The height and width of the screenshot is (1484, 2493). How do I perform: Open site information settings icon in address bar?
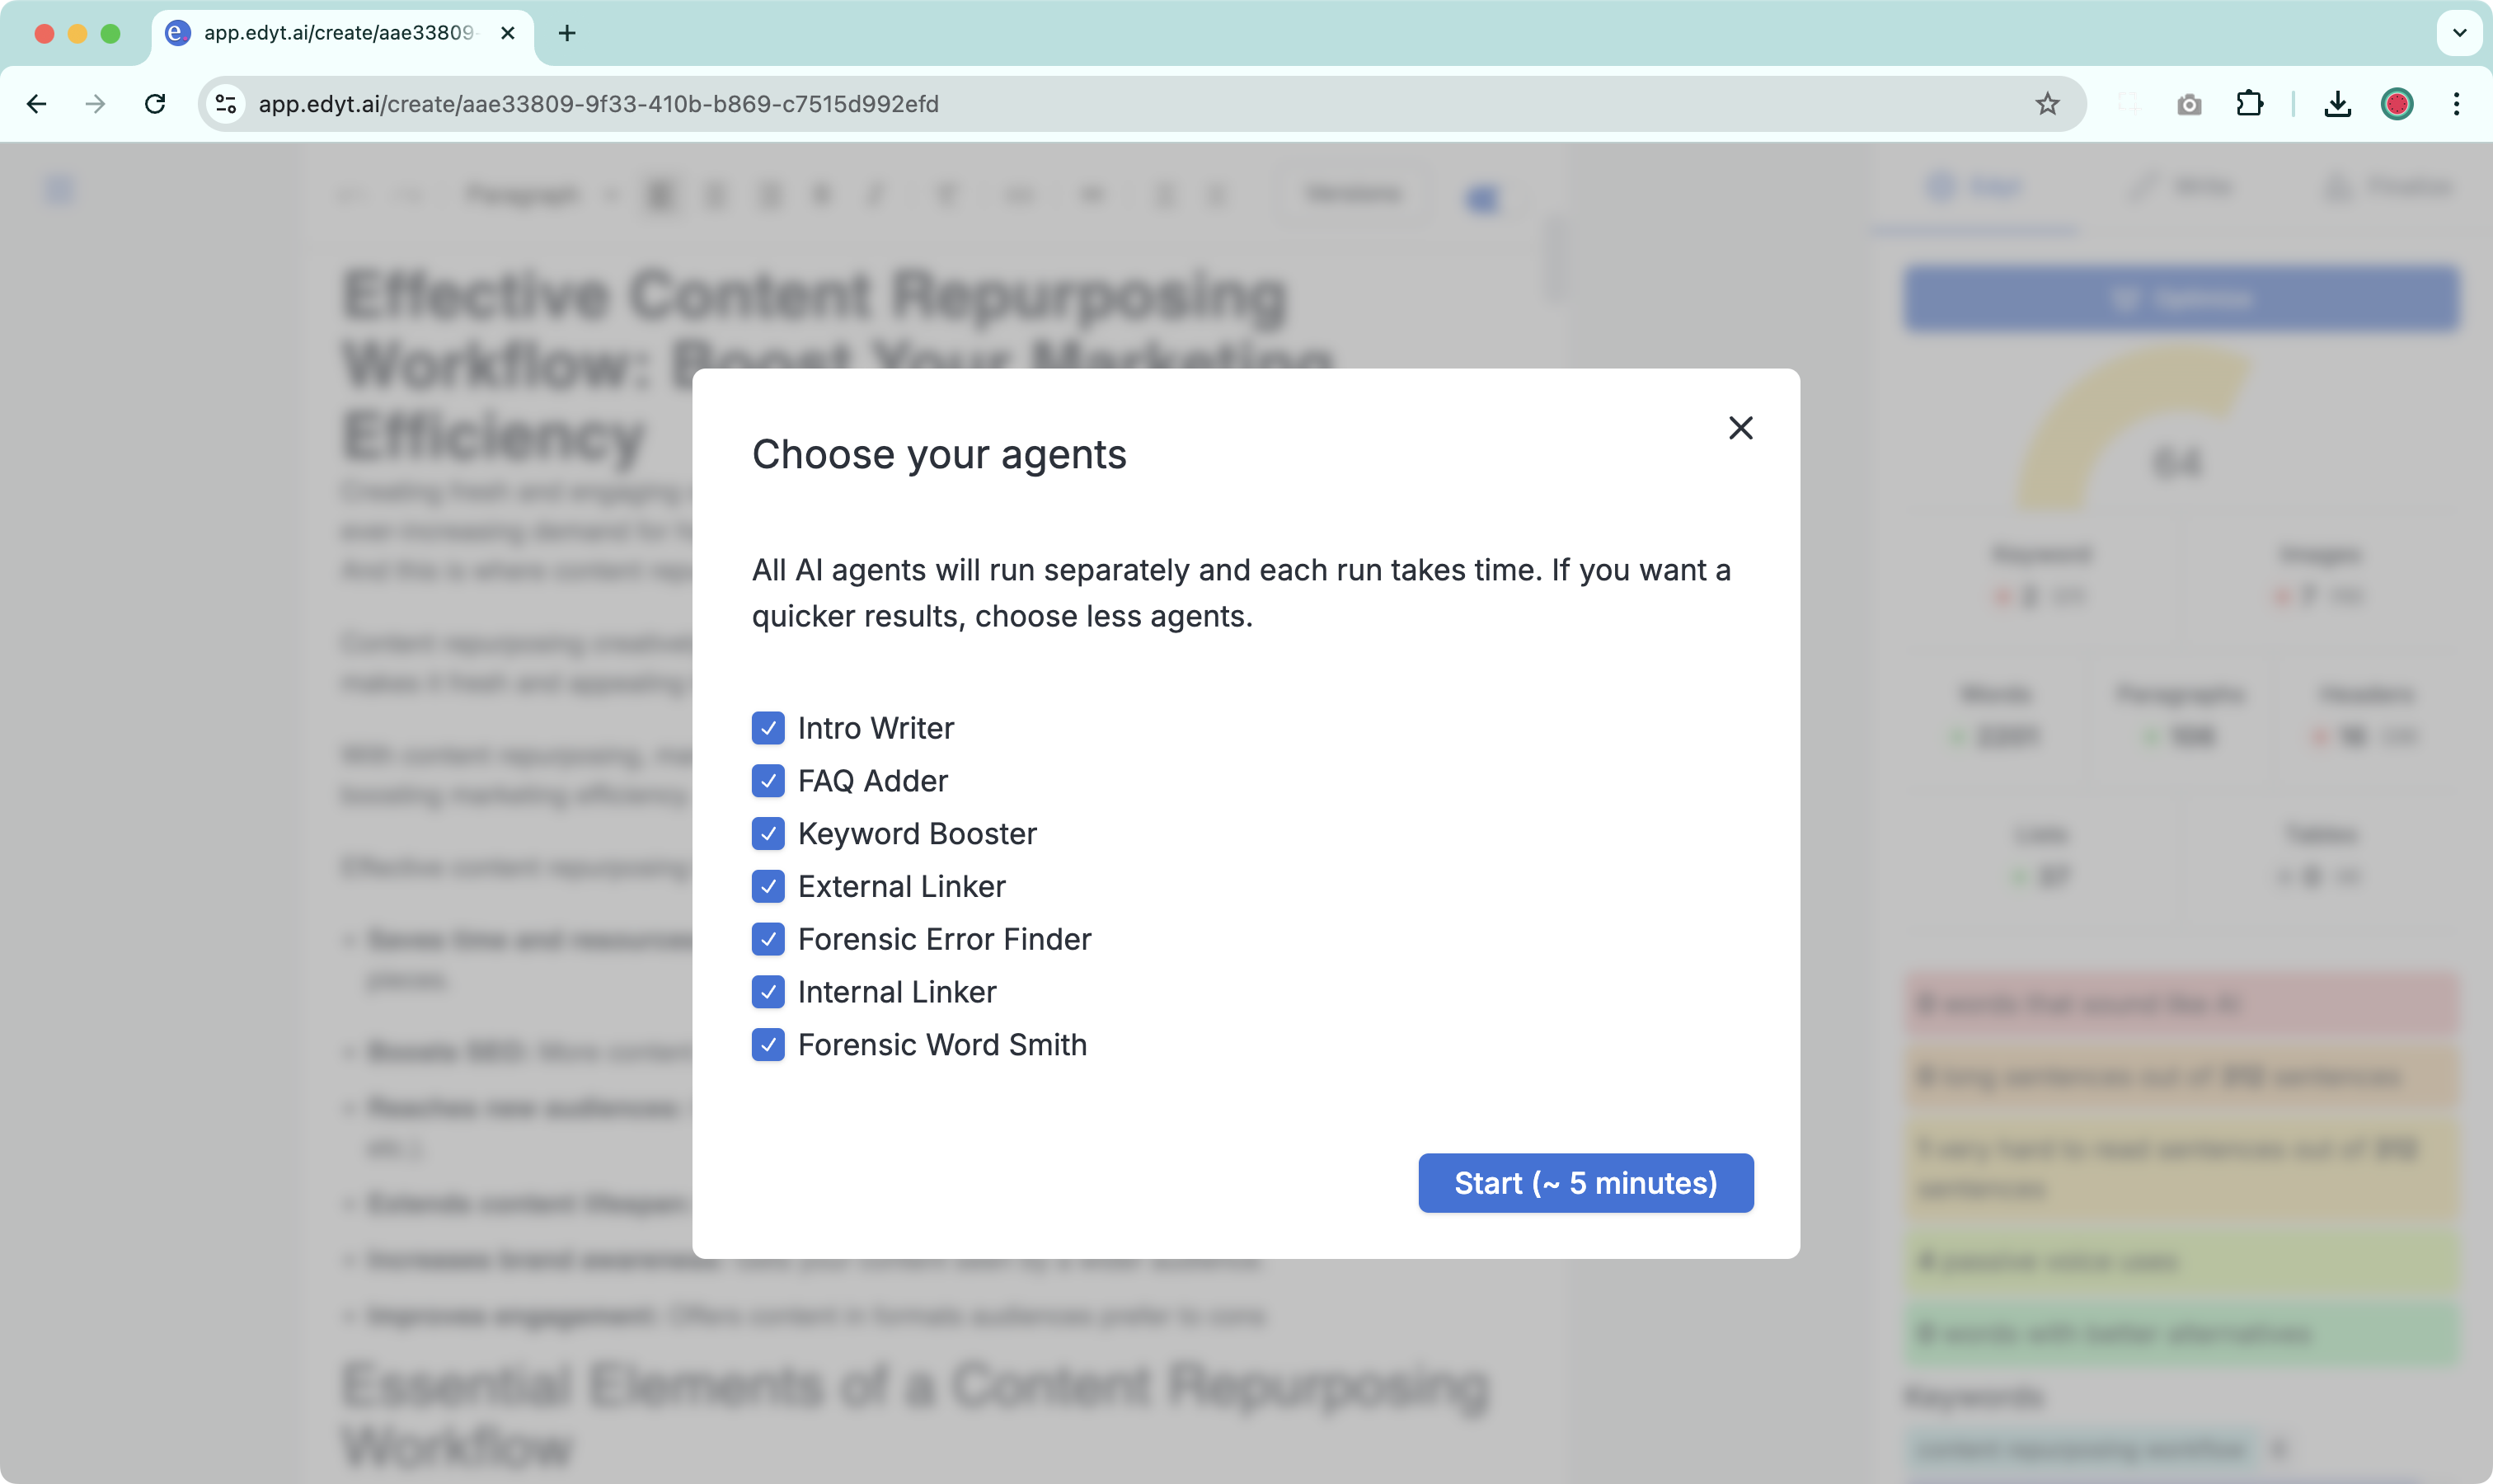[224, 103]
